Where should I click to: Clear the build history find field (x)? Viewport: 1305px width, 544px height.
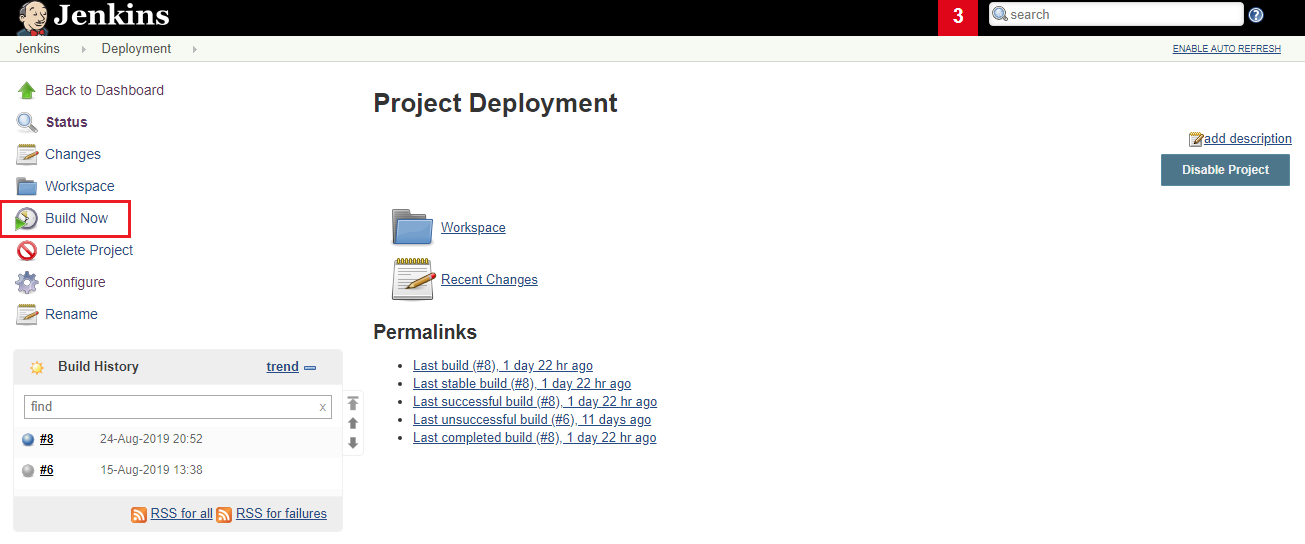pos(322,407)
